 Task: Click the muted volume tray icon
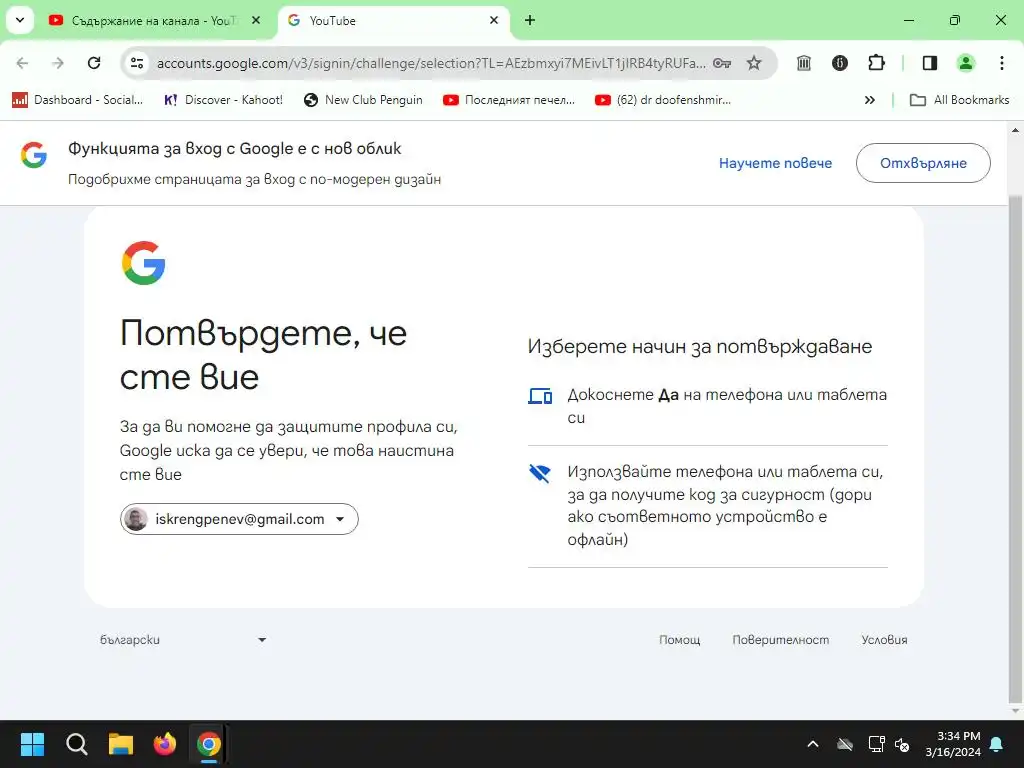coord(903,744)
